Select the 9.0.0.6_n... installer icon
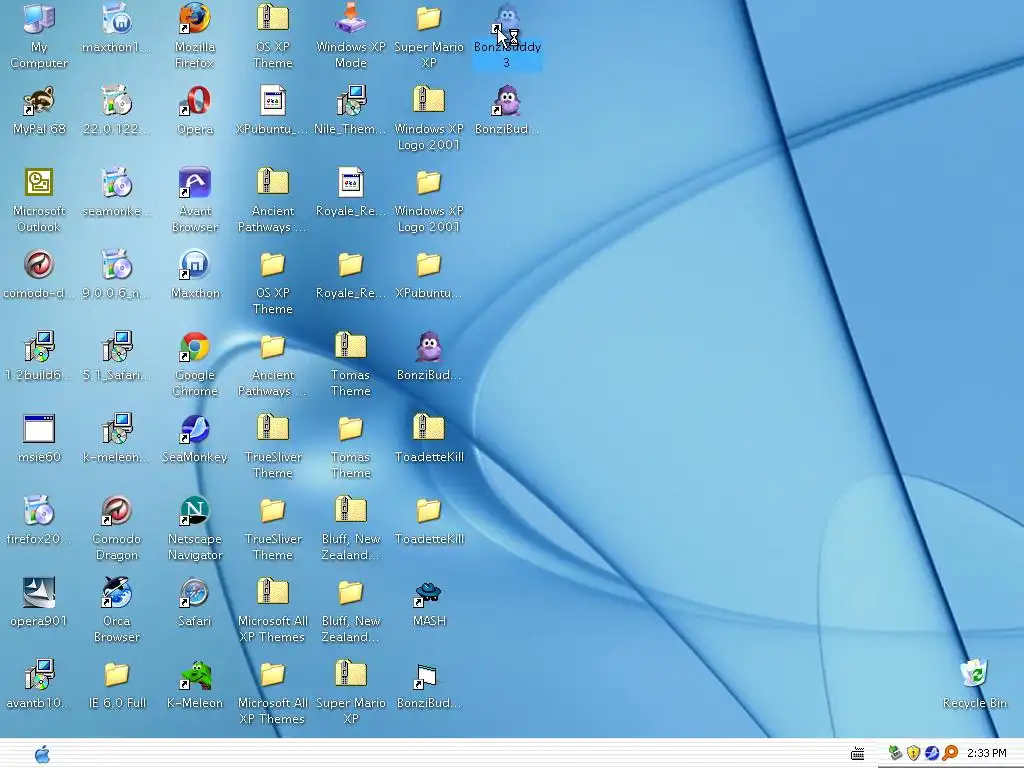 click(117, 264)
